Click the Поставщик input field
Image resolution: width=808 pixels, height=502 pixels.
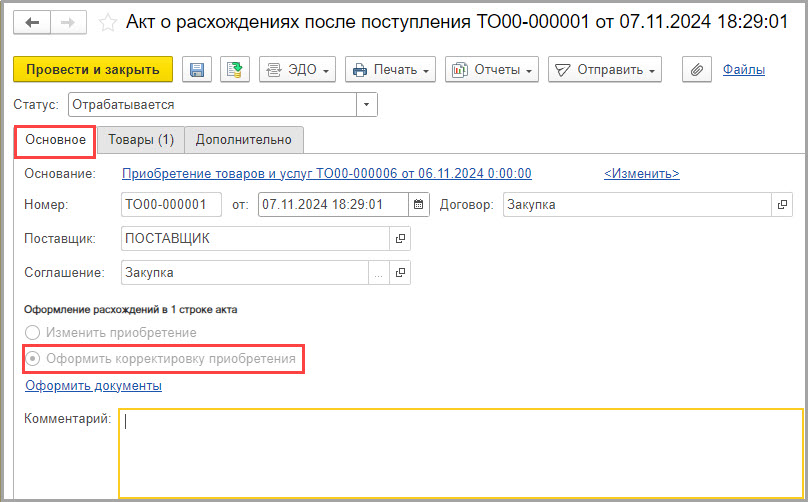(255, 239)
